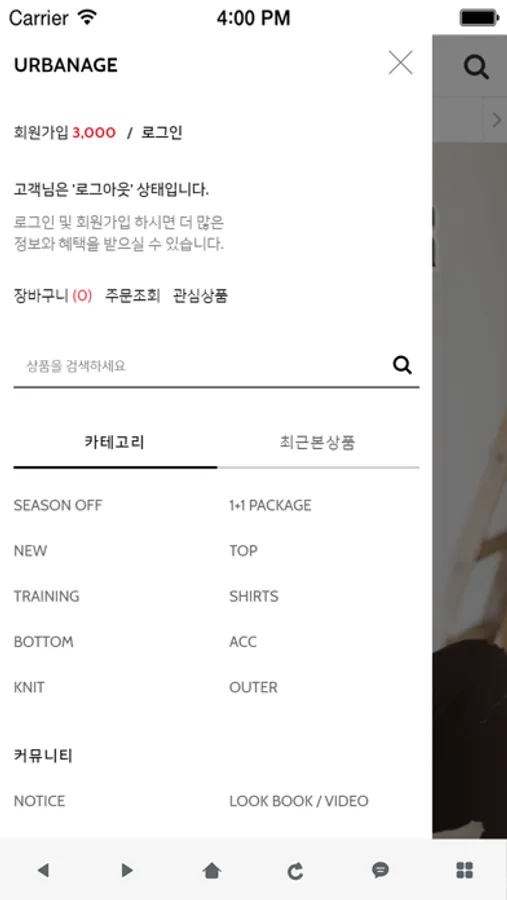This screenshot has height=900, width=507.
Task: Open the home icon in the bottom bar
Action: (x=212, y=871)
